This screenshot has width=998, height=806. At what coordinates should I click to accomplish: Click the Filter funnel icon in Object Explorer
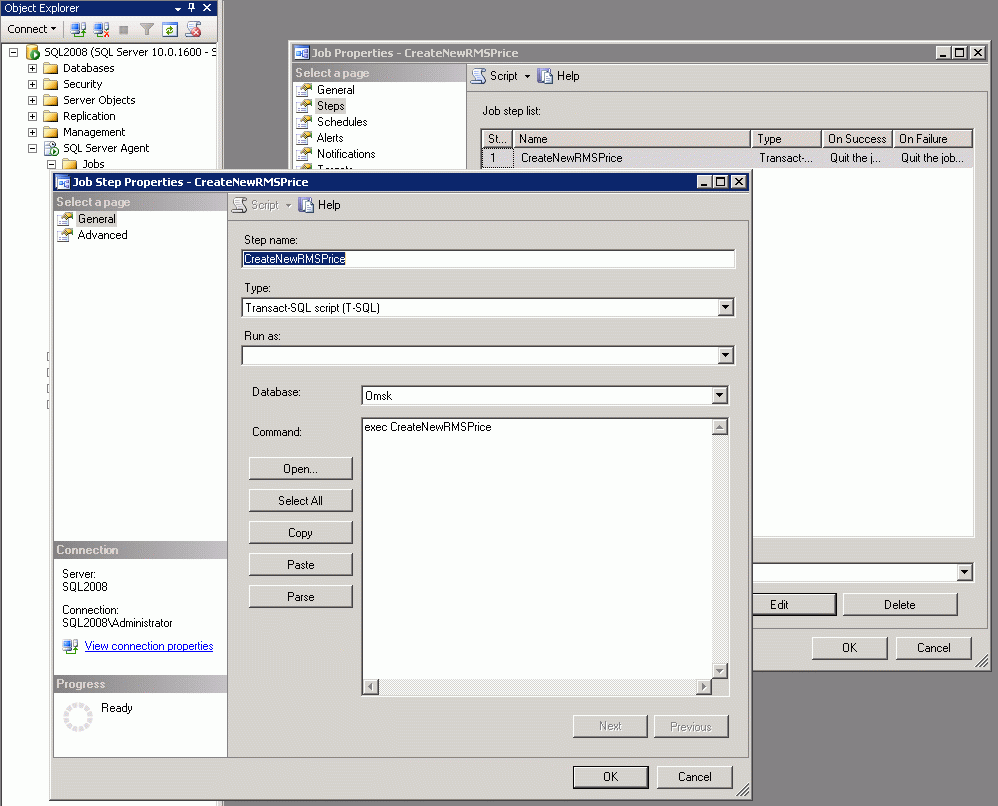pyautogui.click(x=146, y=29)
